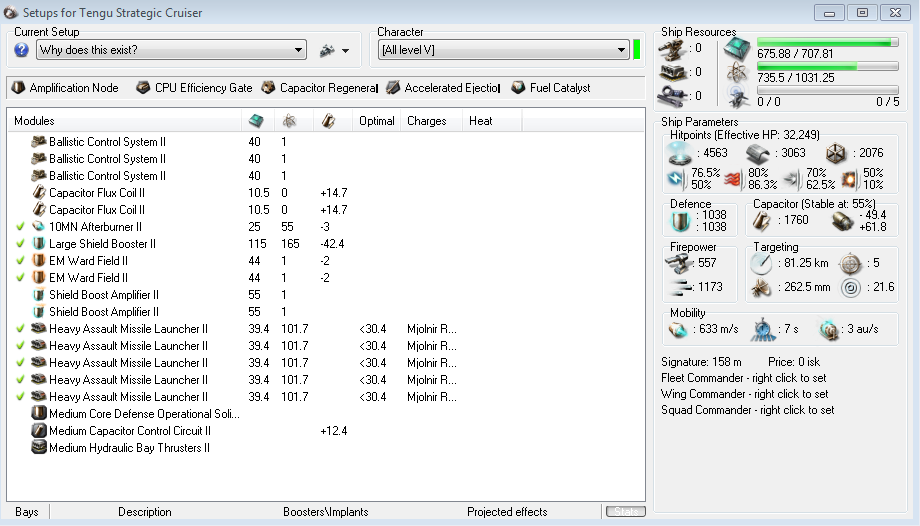Screen dimensions: 920x526
Task: Click the help question mark icon
Action: click(x=21, y=50)
